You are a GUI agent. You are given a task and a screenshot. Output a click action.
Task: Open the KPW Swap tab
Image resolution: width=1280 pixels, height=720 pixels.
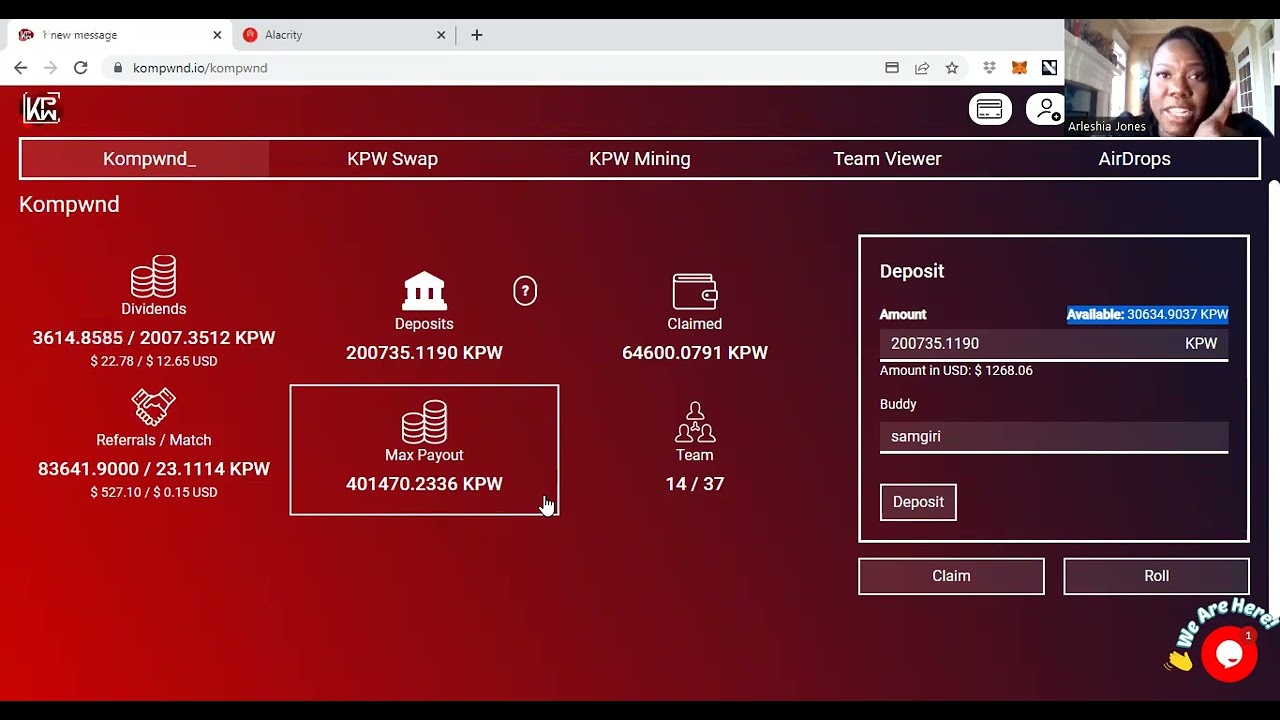click(x=392, y=159)
